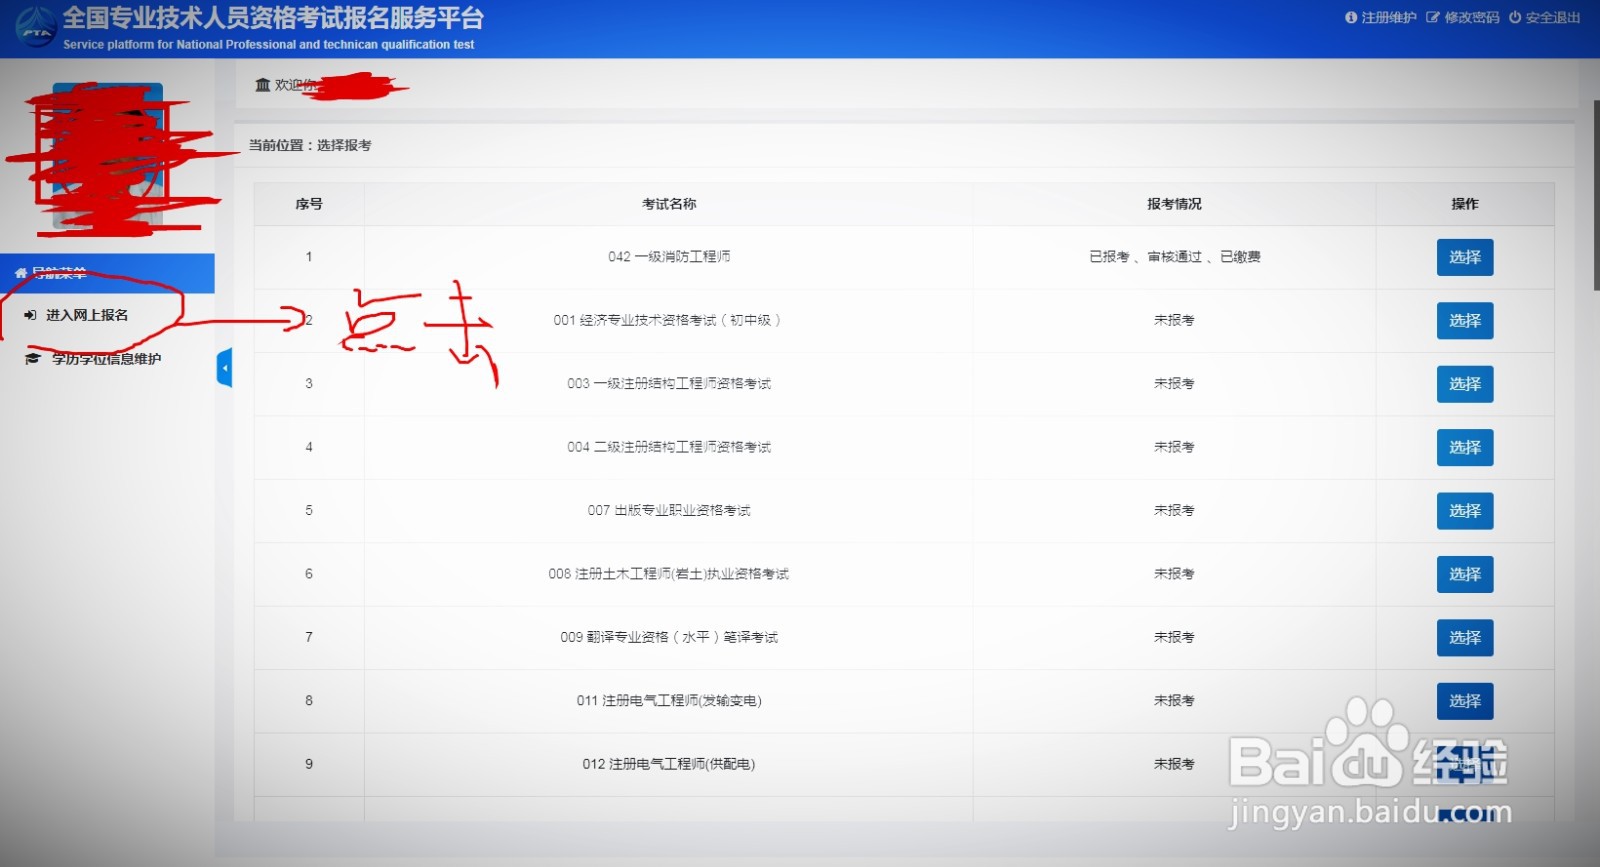Click text 008 注册土木工程师(岩土)执业资格考试

point(668,574)
